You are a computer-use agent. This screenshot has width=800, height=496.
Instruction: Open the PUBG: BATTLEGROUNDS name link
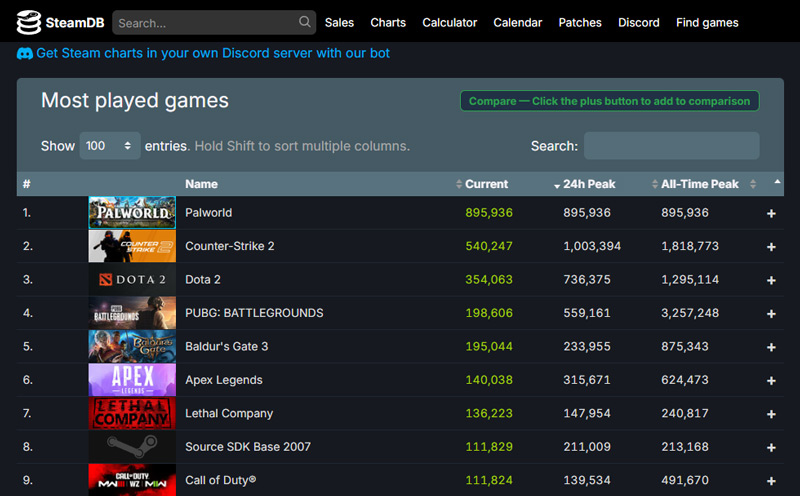(x=254, y=313)
